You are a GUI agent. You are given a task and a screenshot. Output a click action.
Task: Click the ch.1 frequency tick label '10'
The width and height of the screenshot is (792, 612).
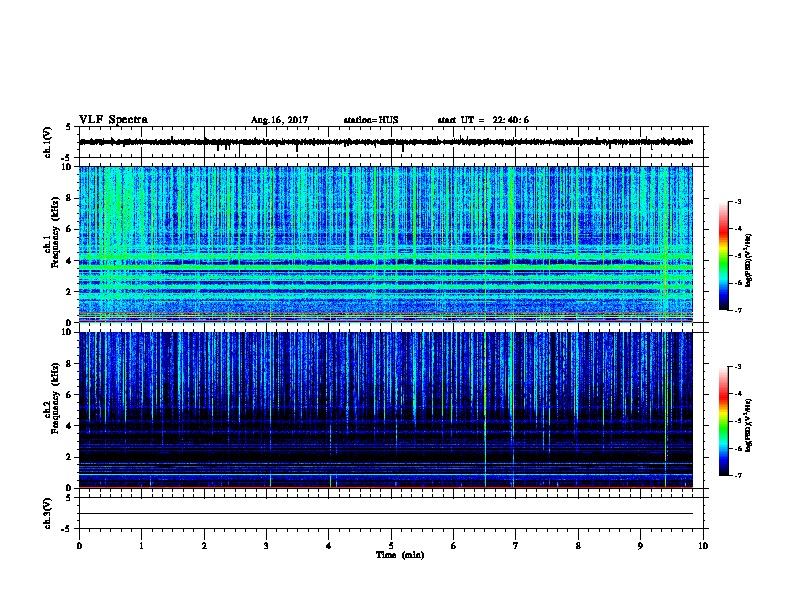[68, 167]
